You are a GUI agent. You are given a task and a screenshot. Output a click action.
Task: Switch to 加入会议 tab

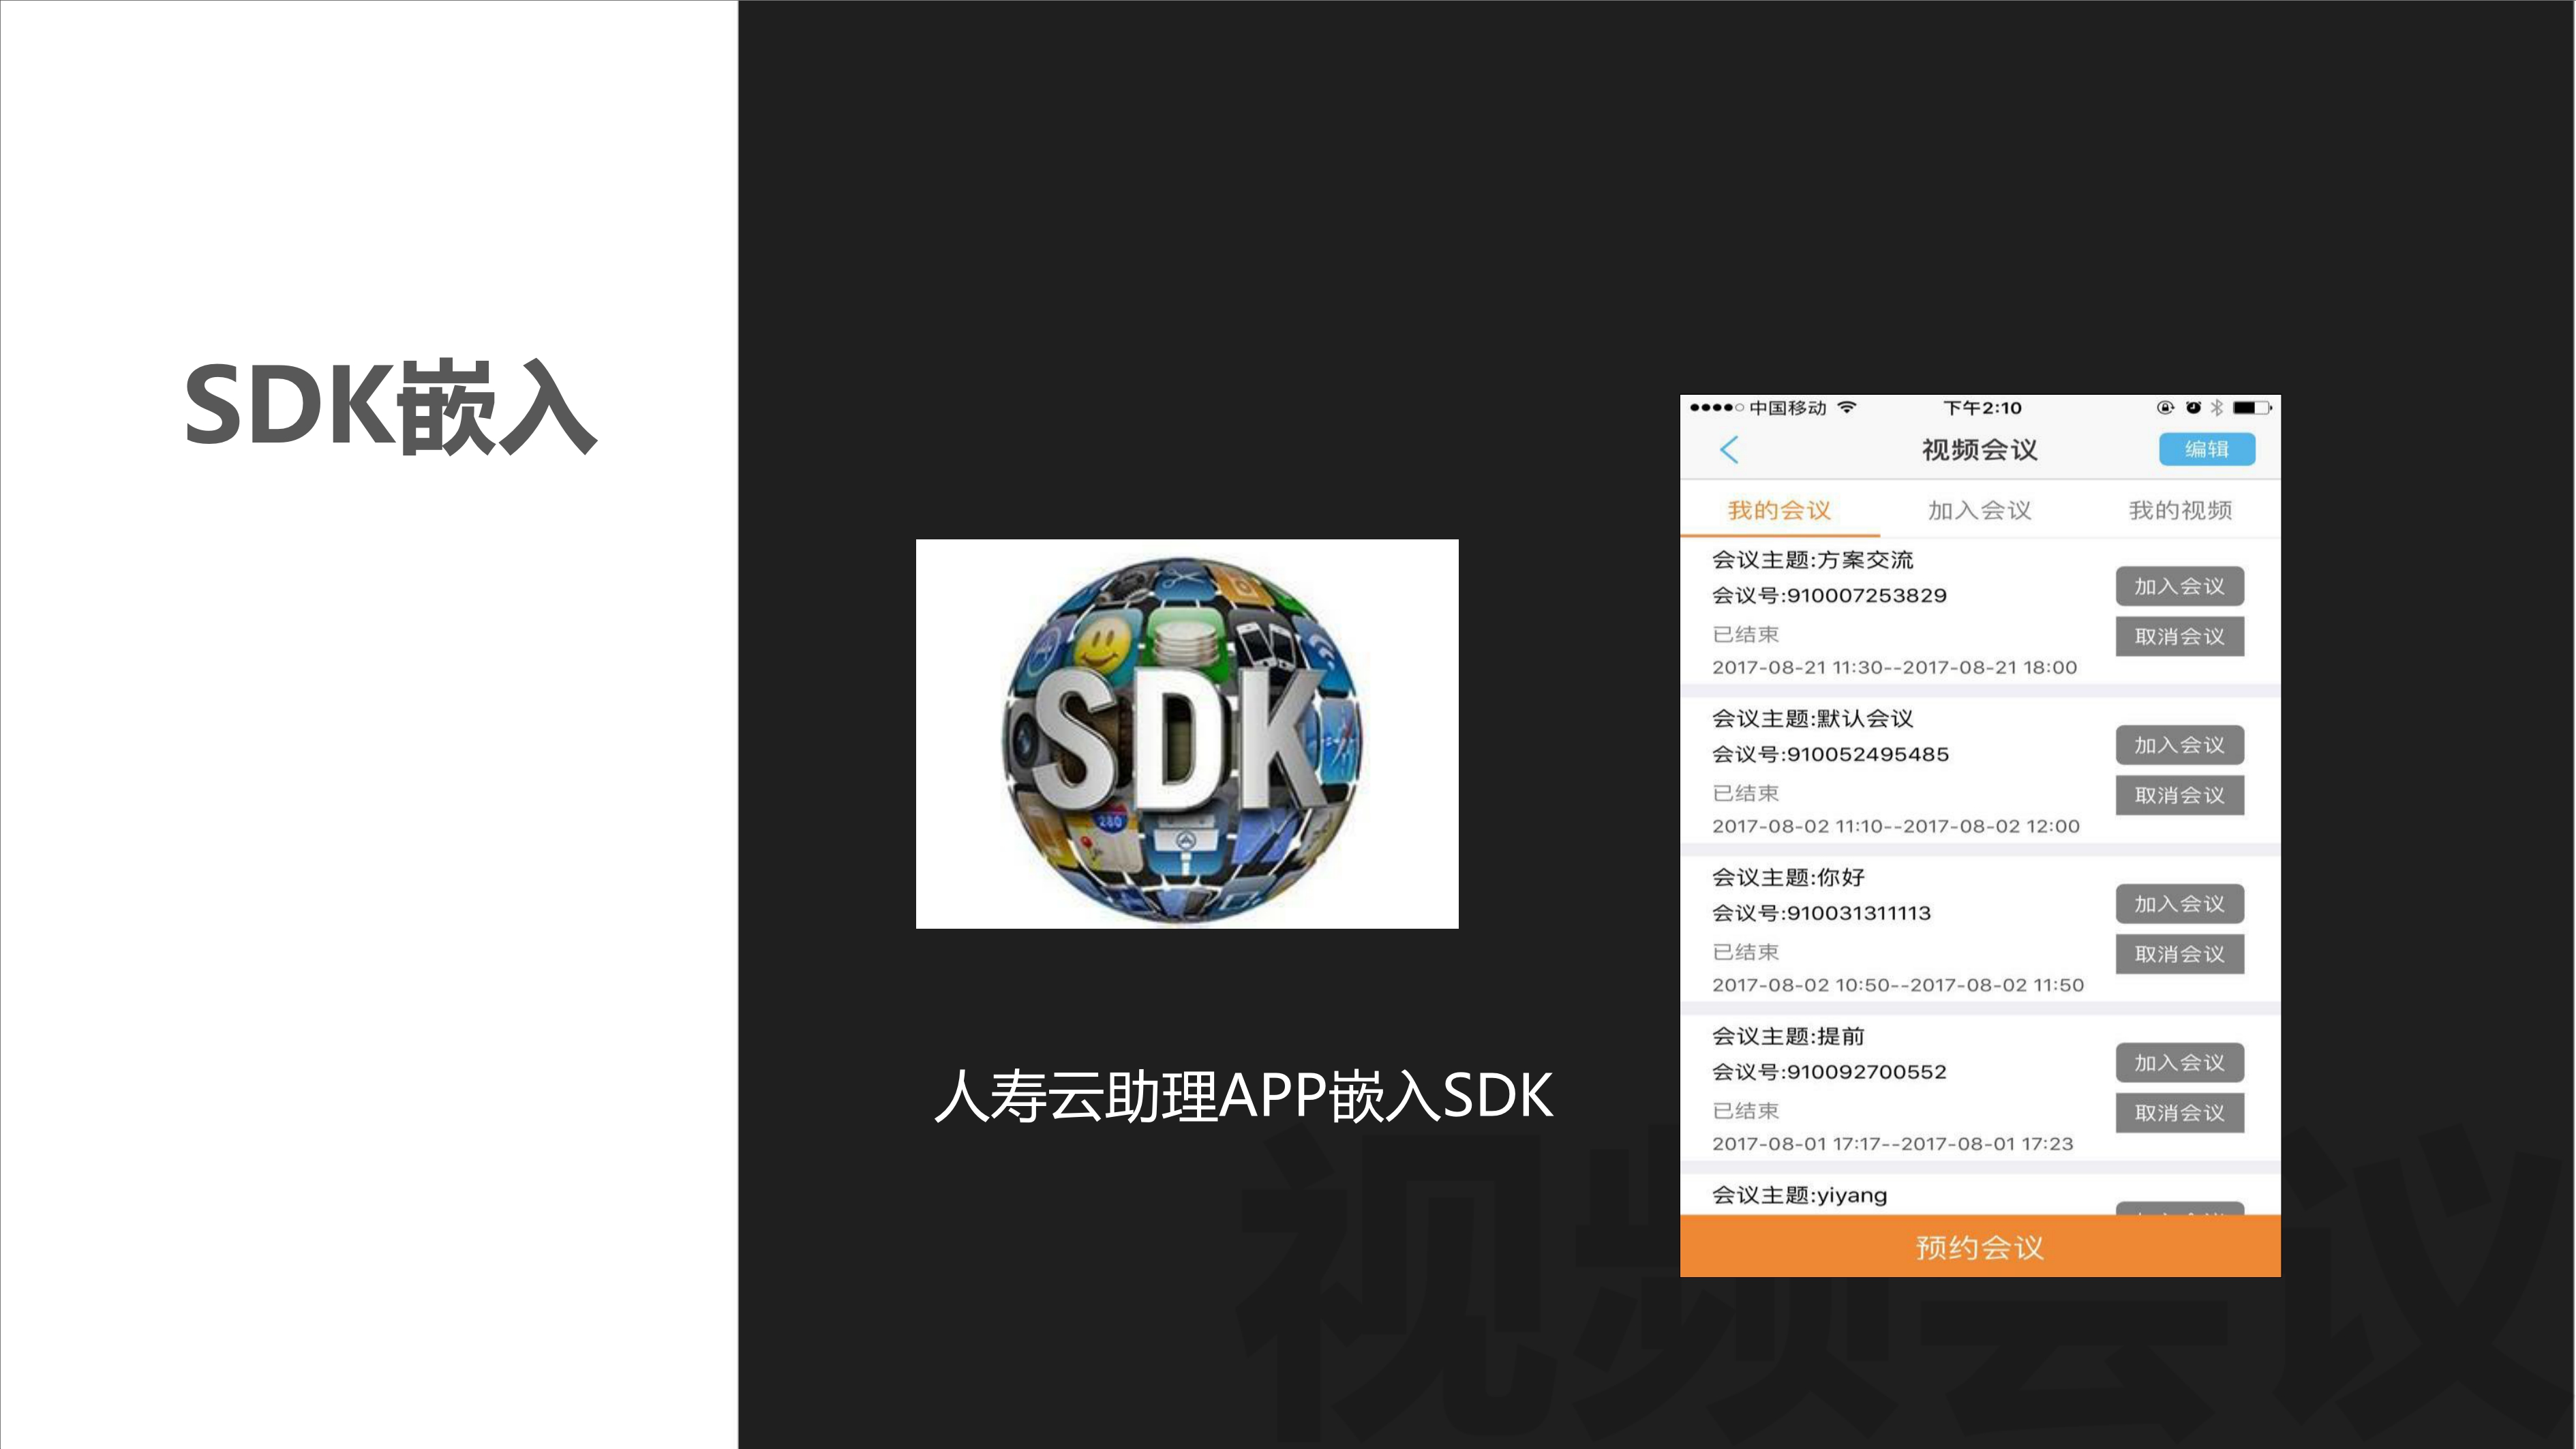1980,510
